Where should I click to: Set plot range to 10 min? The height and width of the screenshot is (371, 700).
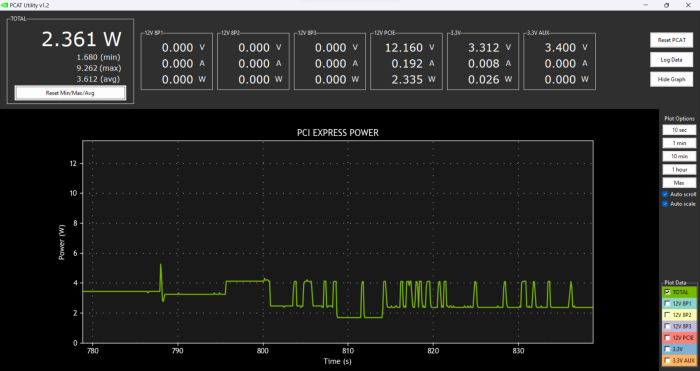(679, 156)
